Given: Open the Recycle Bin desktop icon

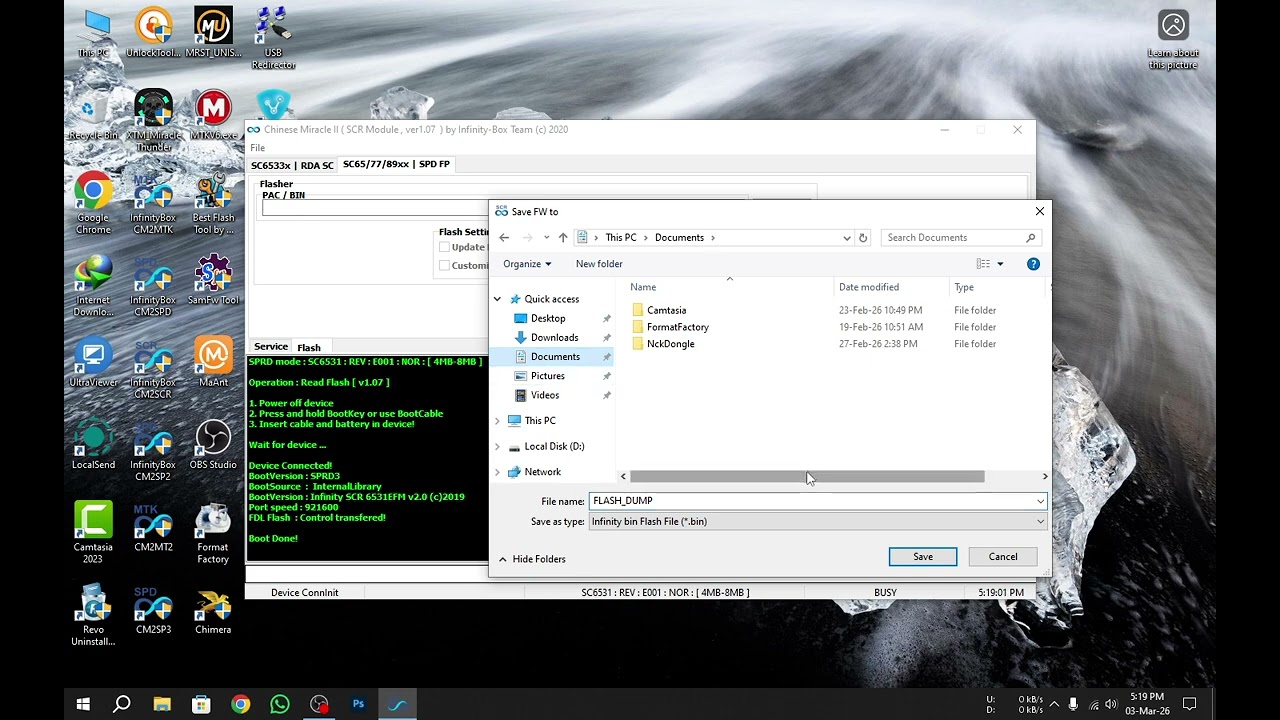Looking at the screenshot, I should tap(93, 115).
